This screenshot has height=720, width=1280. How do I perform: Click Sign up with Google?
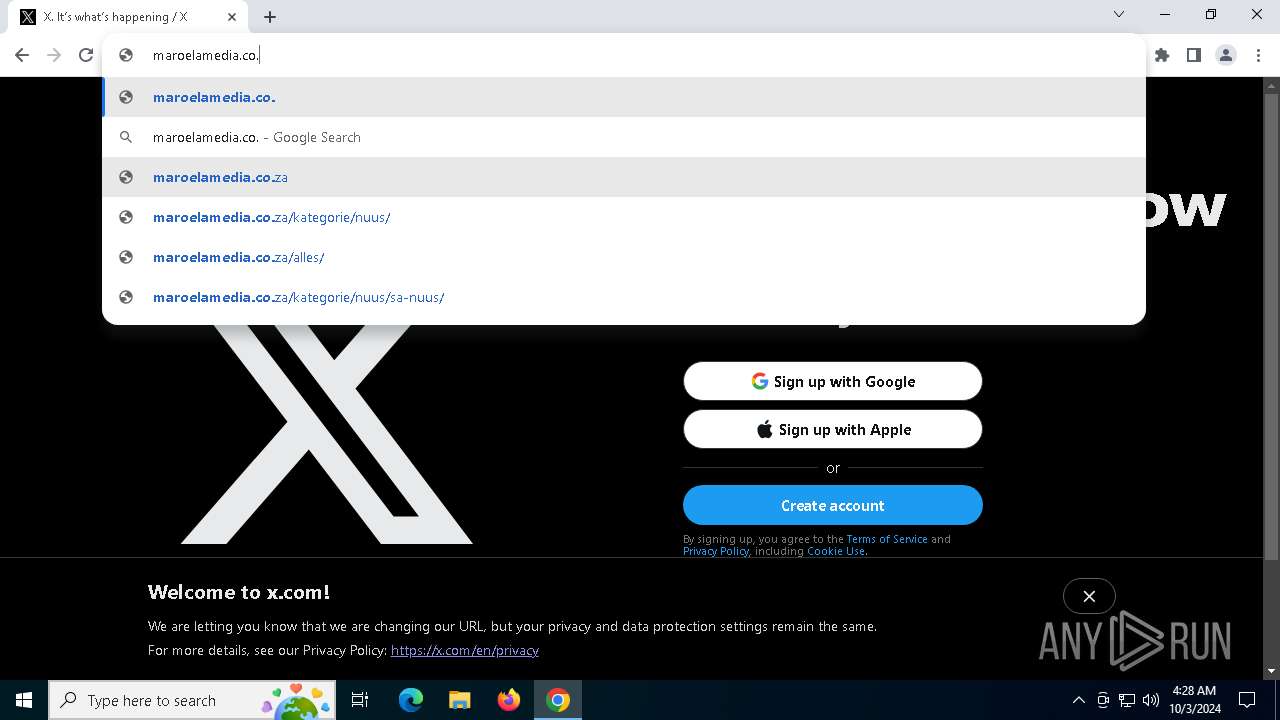point(833,381)
